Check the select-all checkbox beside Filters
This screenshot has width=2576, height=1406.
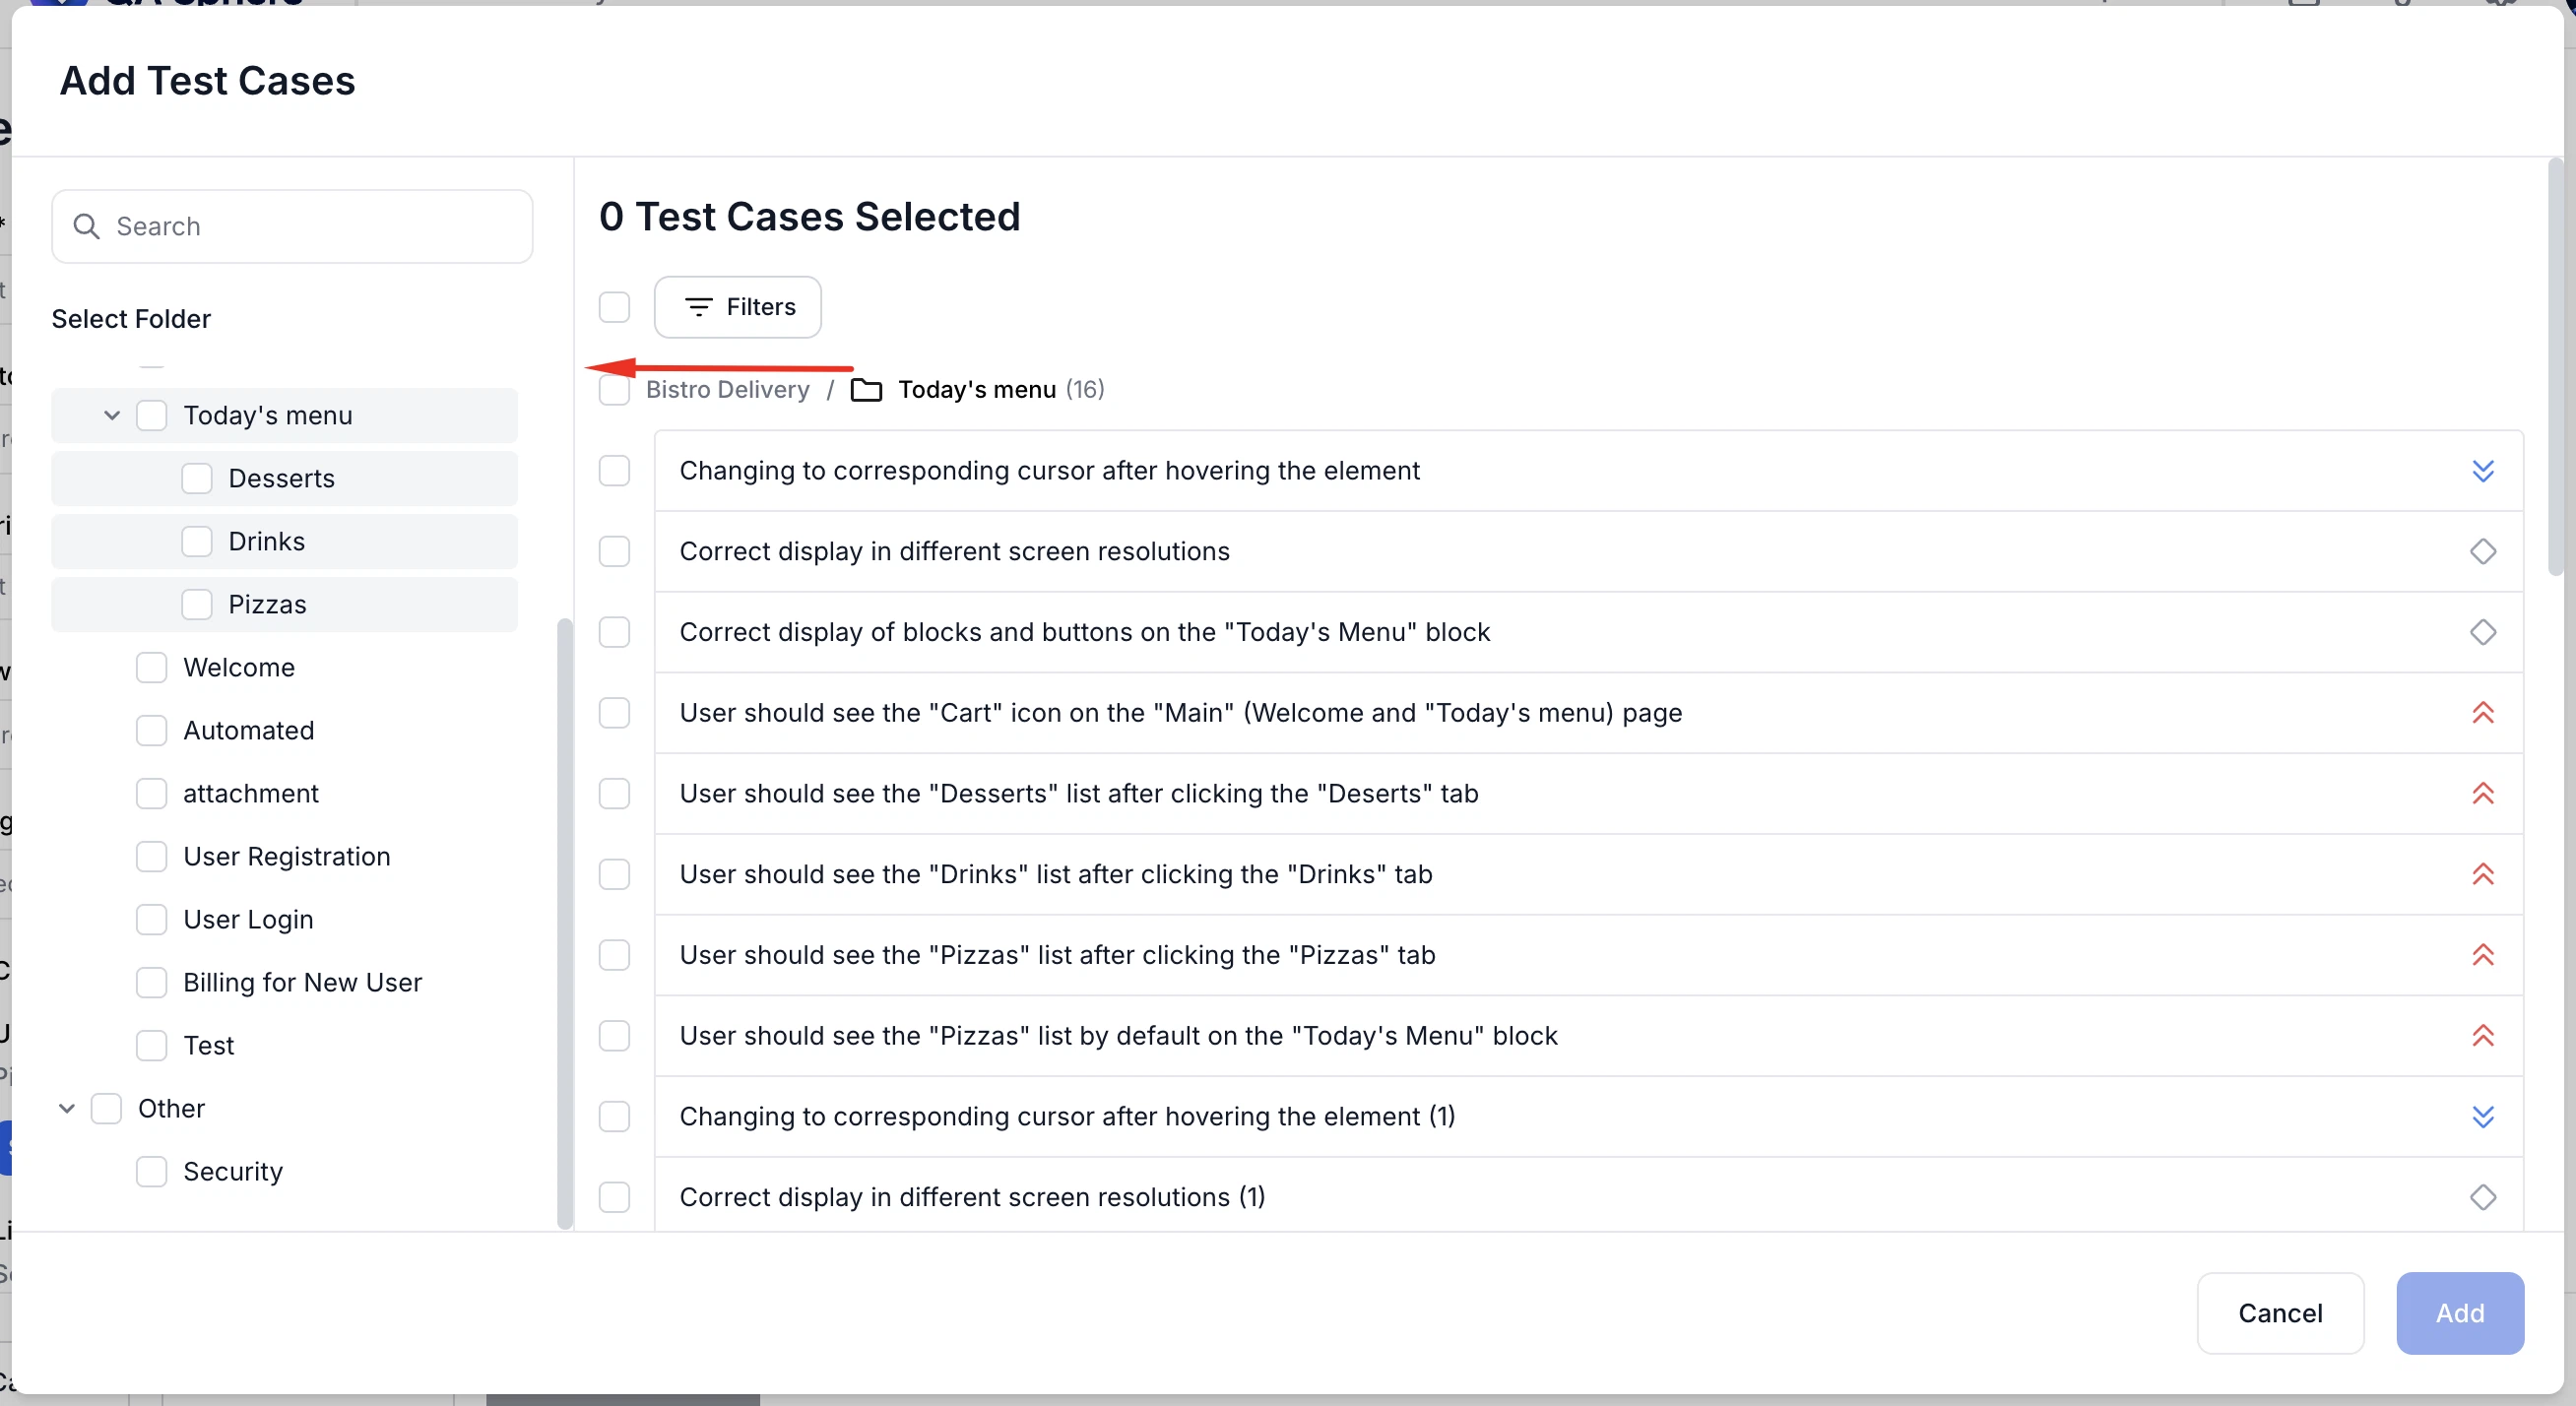pos(613,307)
